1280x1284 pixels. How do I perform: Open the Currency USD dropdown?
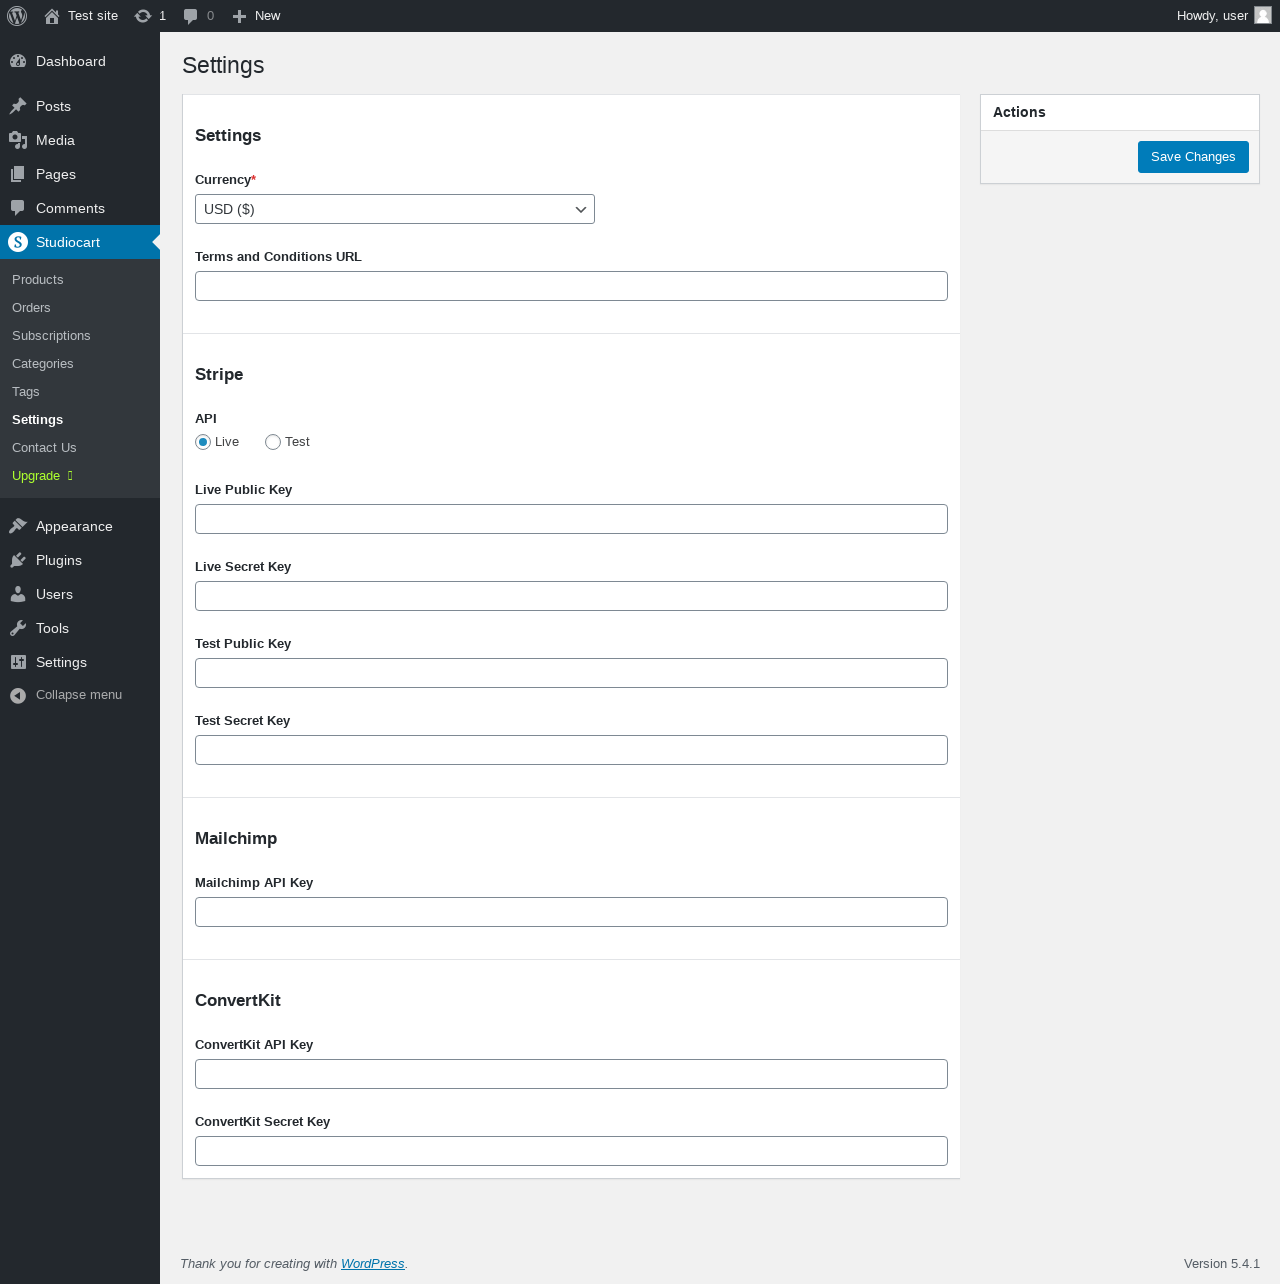(x=395, y=209)
